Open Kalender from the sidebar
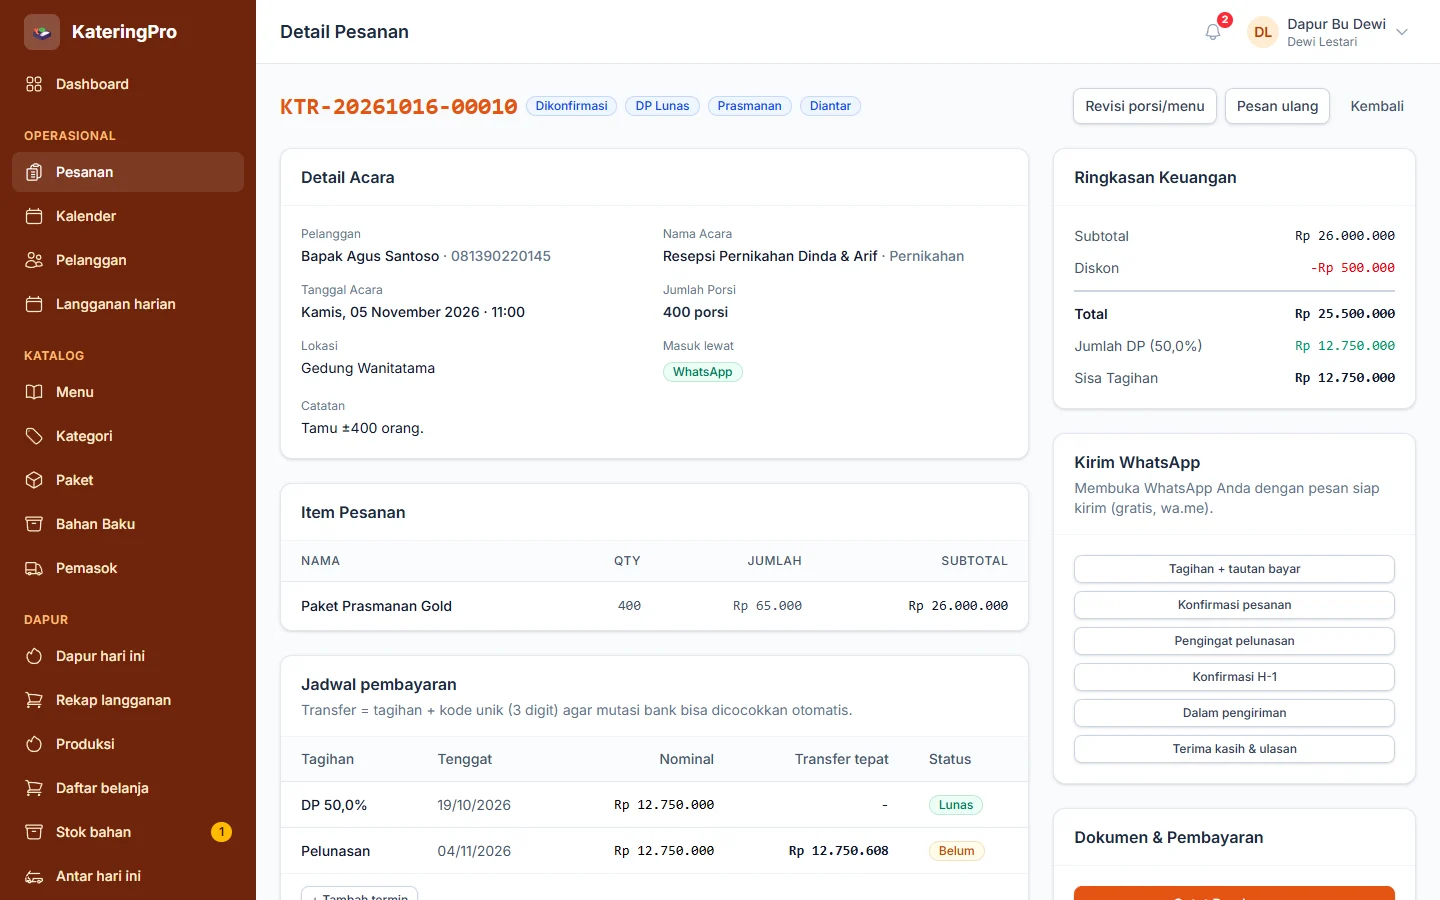The image size is (1440, 900). [x=128, y=216]
